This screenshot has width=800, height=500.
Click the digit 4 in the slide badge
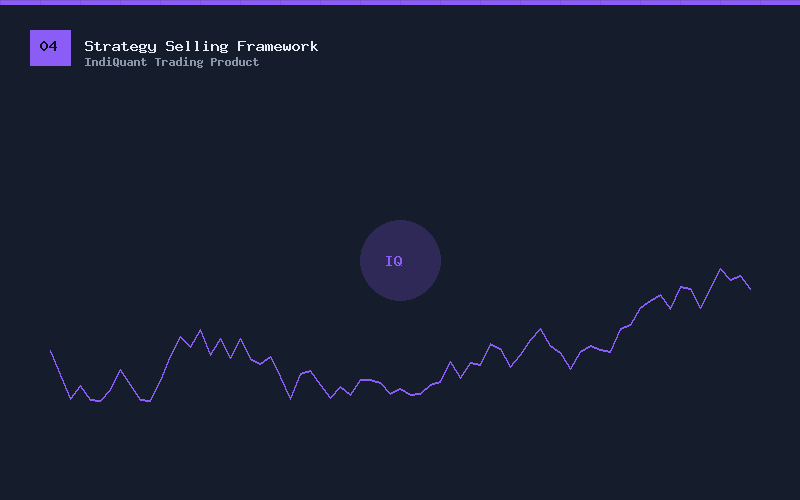pyautogui.click(x=54, y=47)
